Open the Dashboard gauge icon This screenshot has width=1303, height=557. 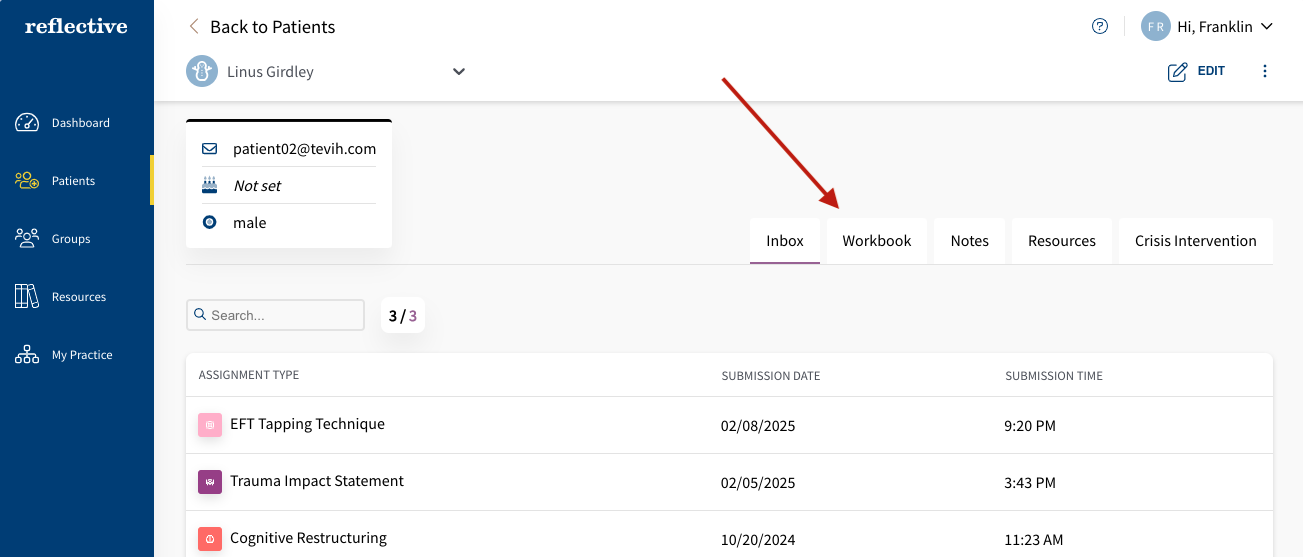point(27,123)
